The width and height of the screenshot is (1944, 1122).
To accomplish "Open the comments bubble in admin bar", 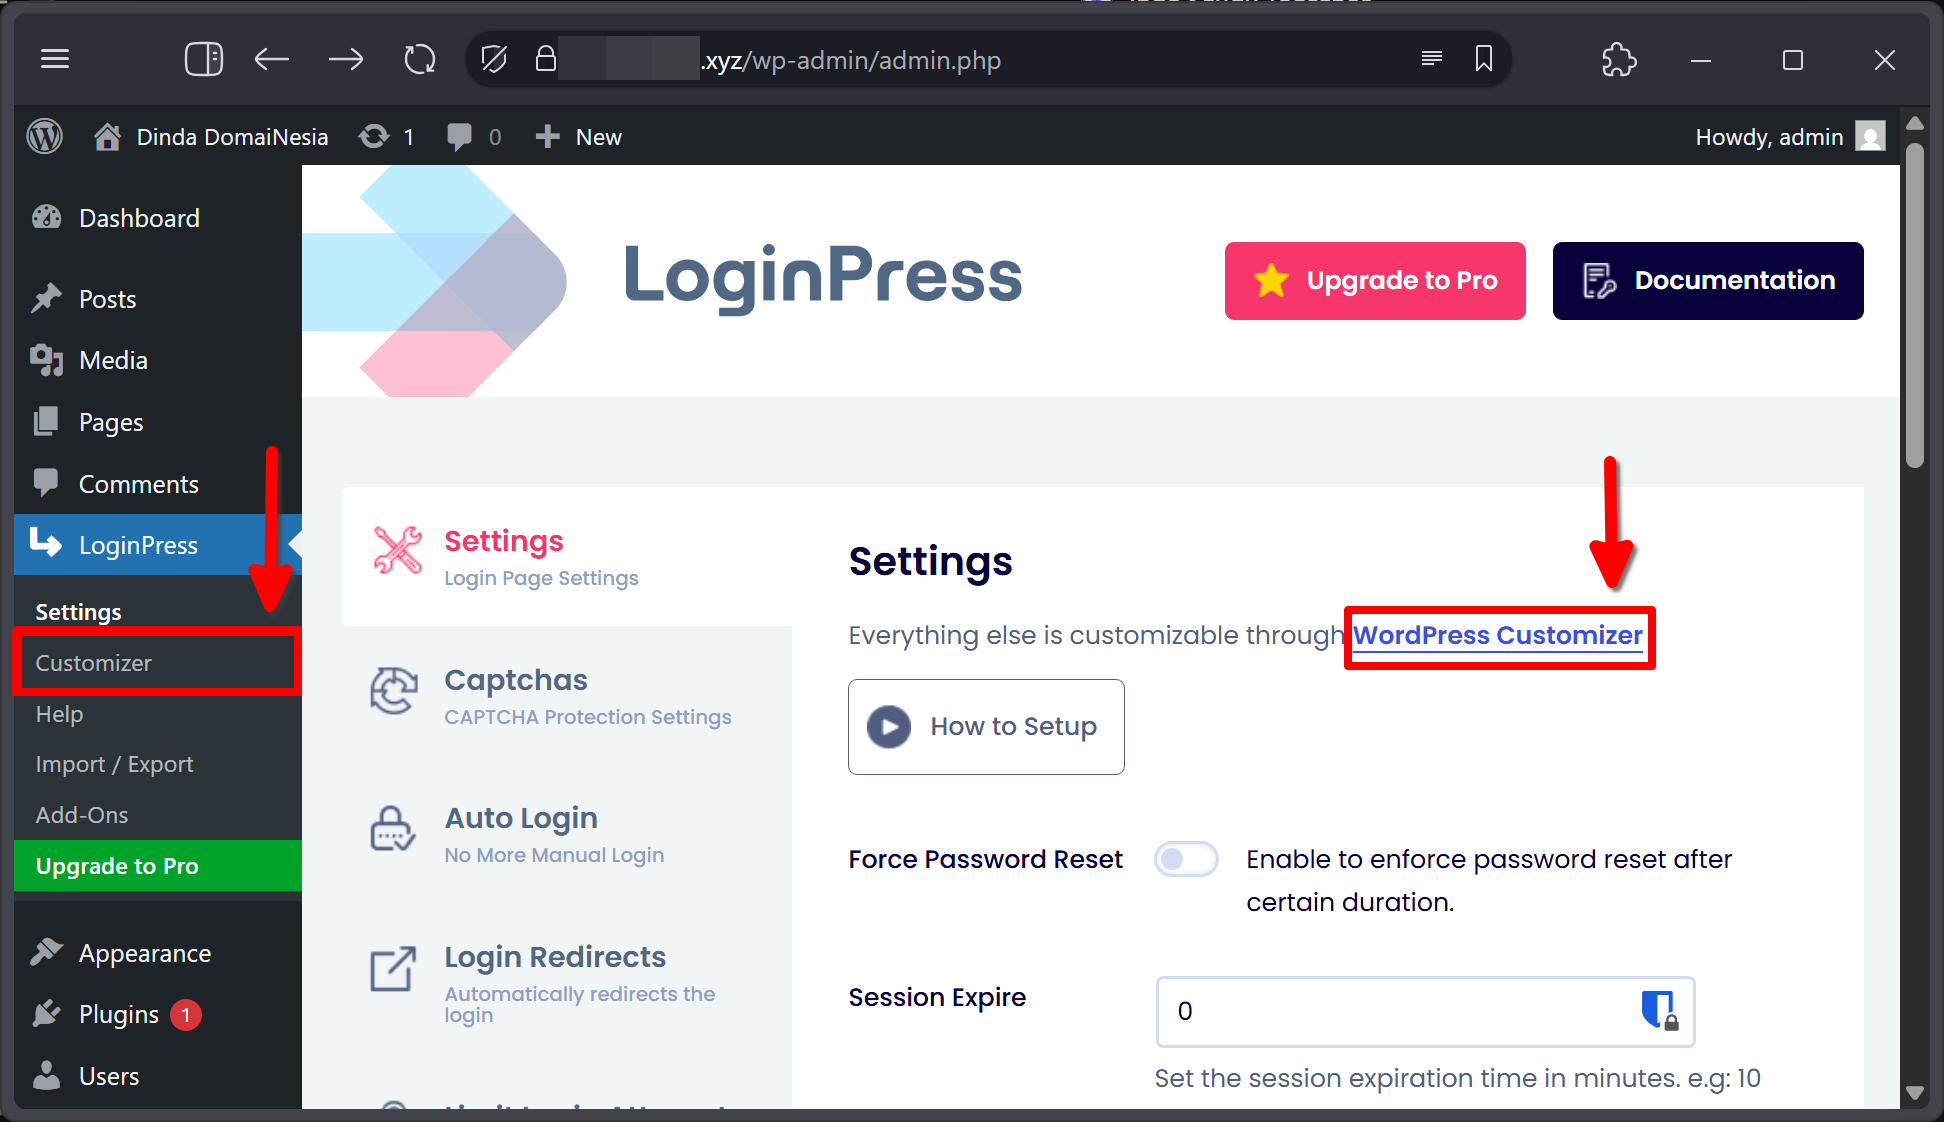I will [x=474, y=136].
